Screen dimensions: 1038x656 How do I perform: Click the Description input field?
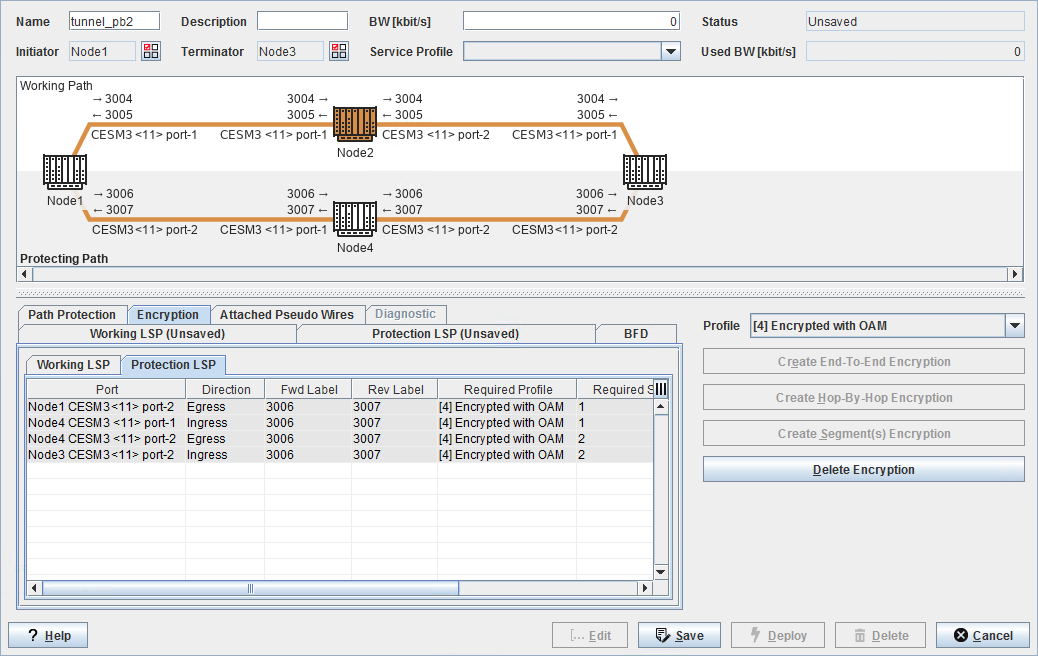pyautogui.click(x=301, y=21)
